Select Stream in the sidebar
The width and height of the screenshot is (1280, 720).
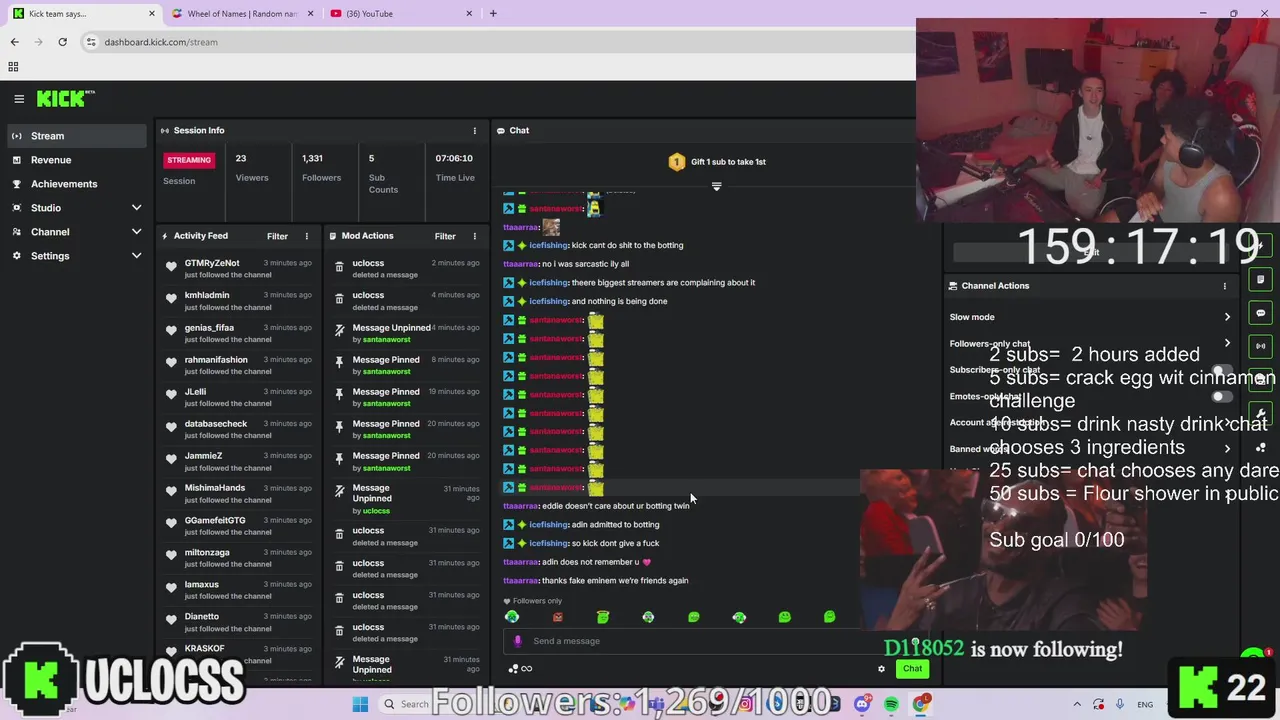[x=75, y=136]
